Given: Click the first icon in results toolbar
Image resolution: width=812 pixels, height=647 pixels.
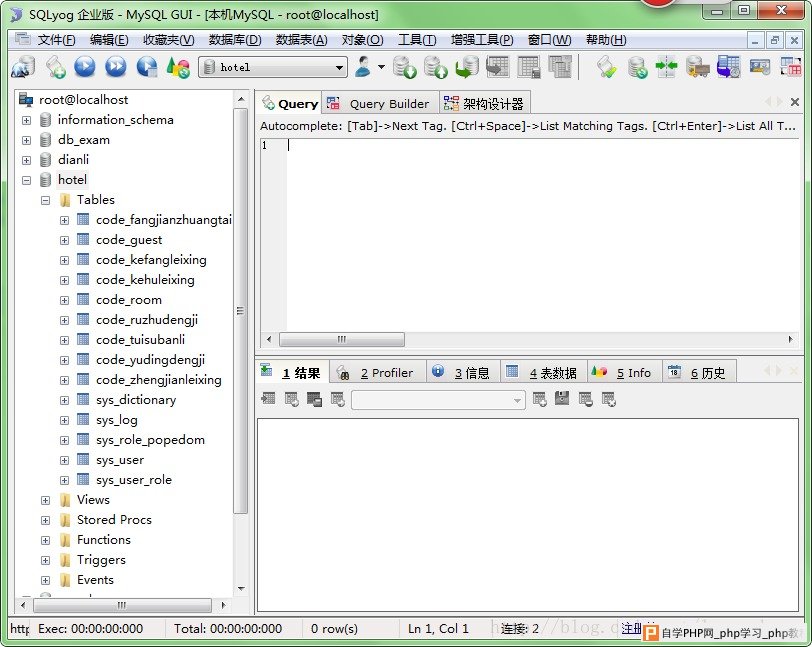Looking at the screenshot, I should pyautogui.click(x=268, y=399).
